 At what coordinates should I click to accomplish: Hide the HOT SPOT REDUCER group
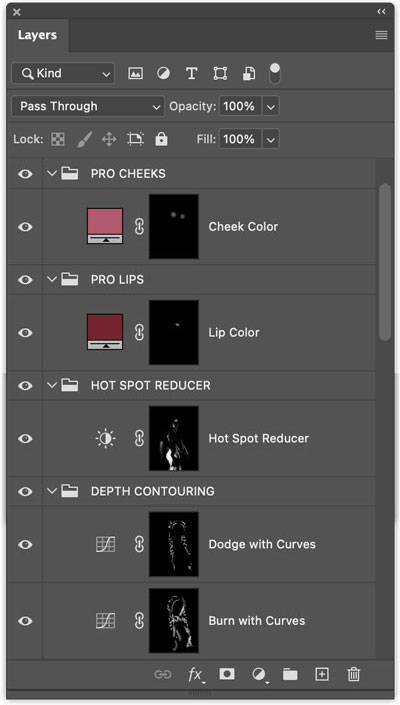pyautogui.click(x=25, y=385)
